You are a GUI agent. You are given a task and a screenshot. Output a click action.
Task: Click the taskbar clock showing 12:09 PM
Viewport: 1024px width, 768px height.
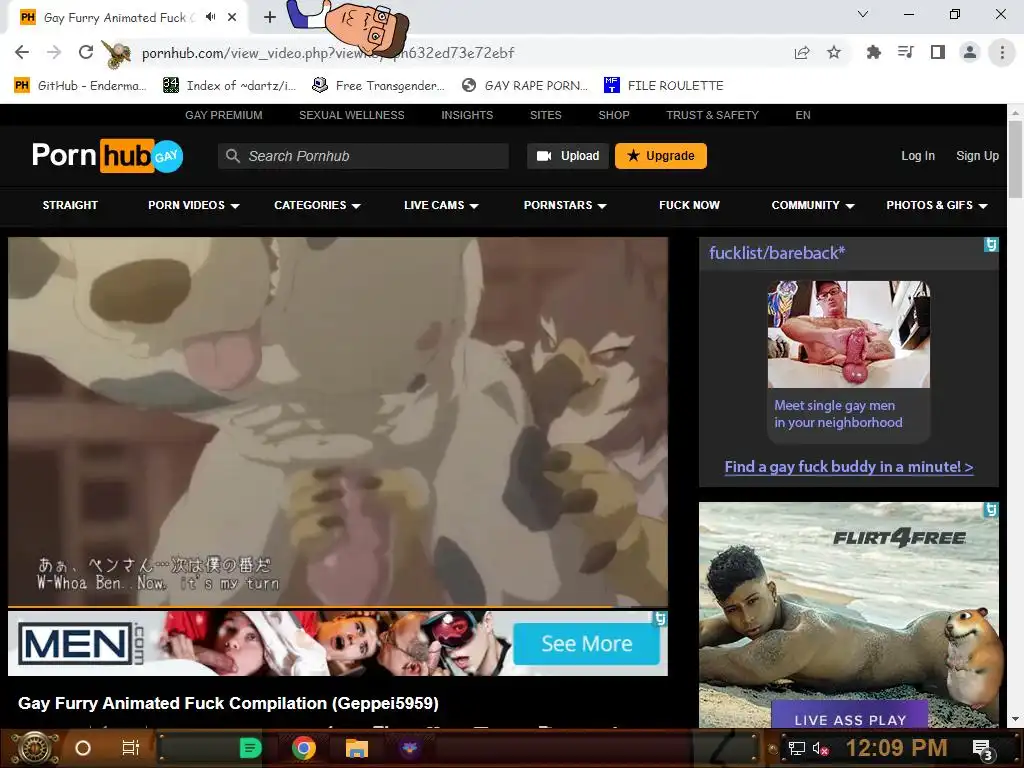[x=896, y=748]
